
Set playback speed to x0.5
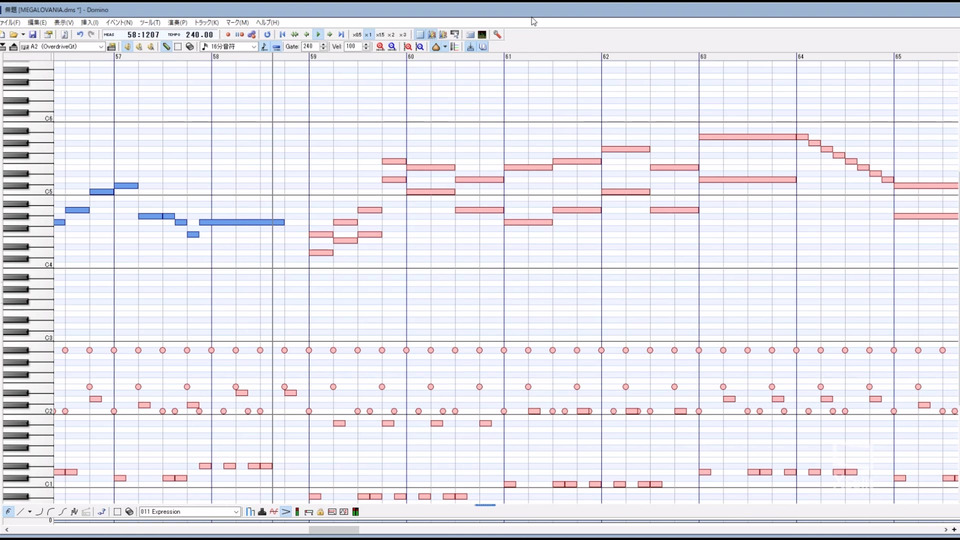tap(356, 35)
